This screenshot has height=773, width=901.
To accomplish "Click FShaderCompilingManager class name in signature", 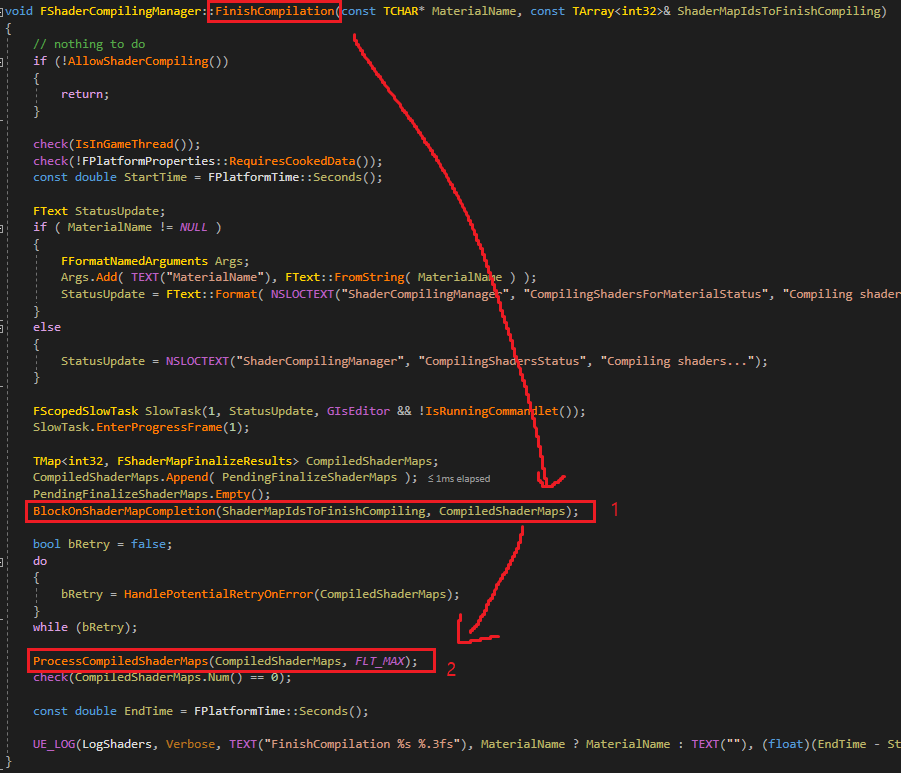I will (120, 11).
